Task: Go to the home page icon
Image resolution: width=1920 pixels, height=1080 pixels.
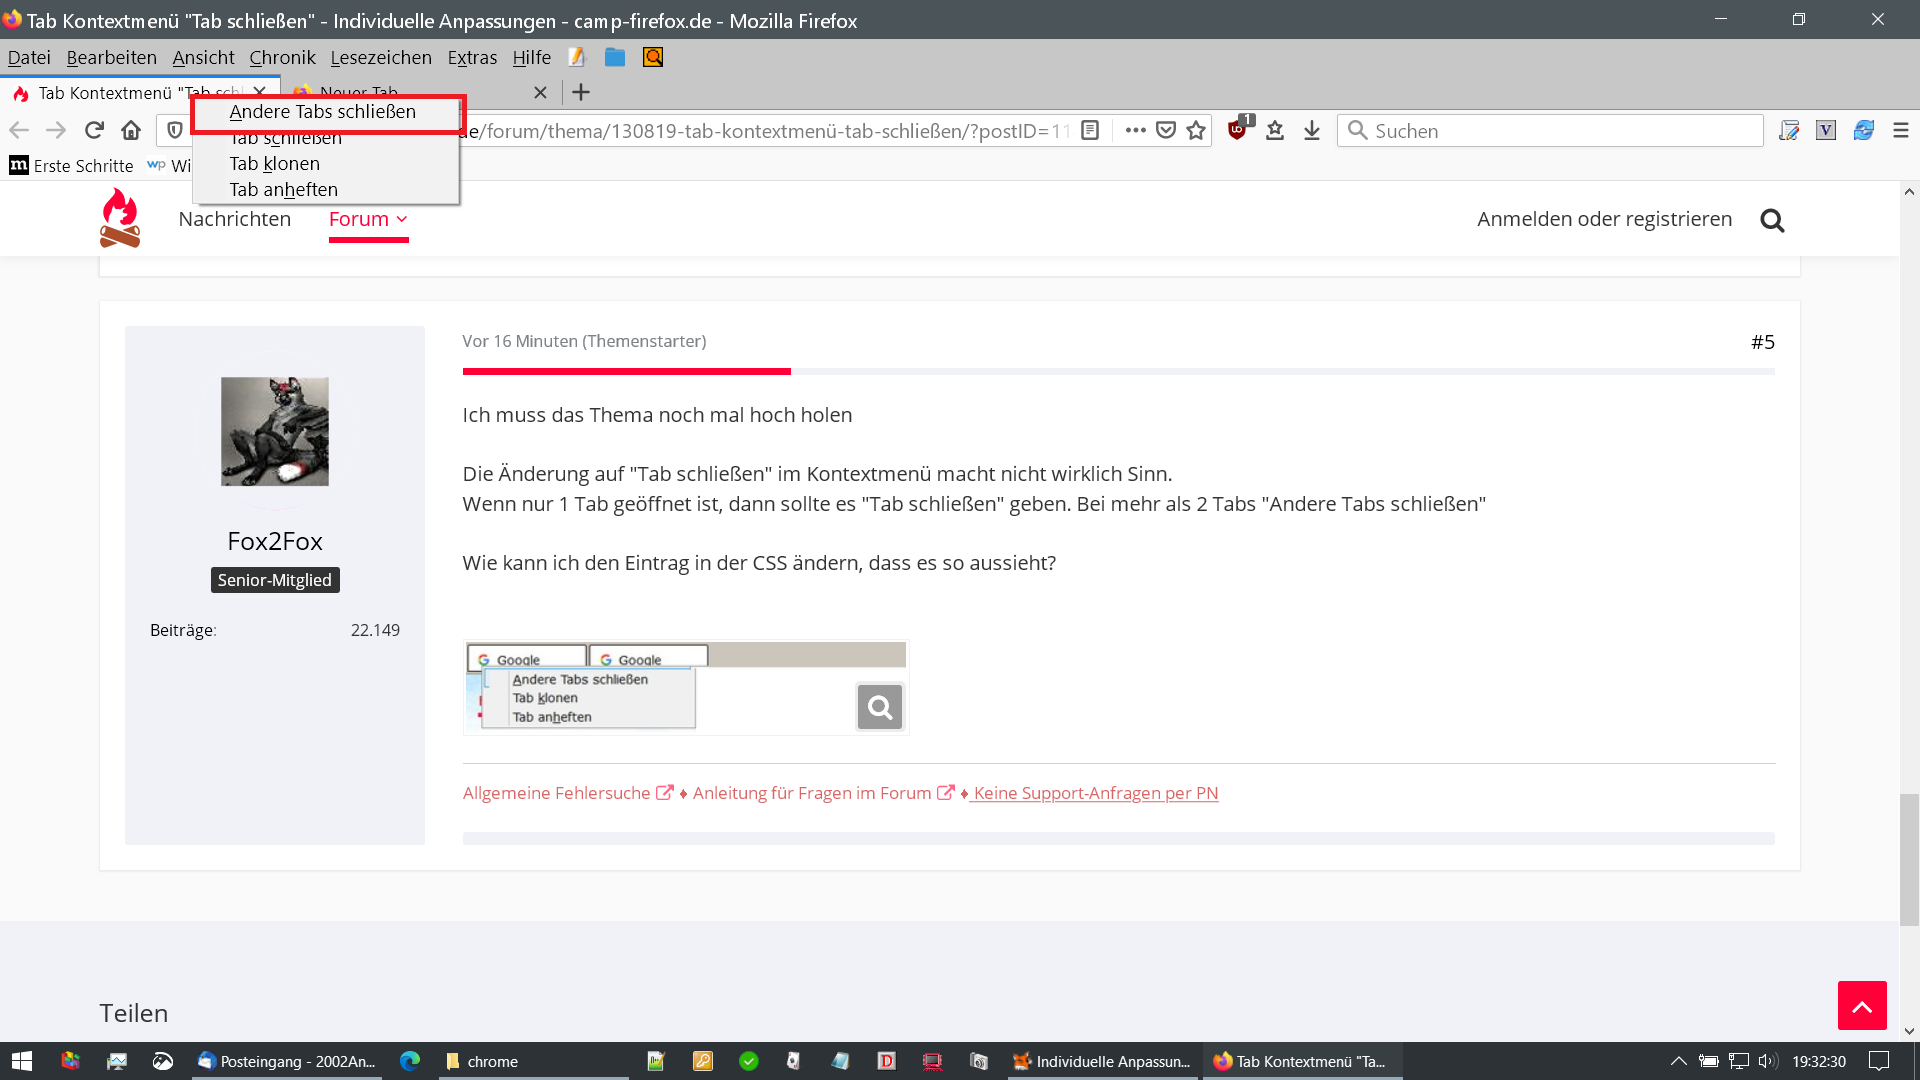Action: tap(131, 131)
